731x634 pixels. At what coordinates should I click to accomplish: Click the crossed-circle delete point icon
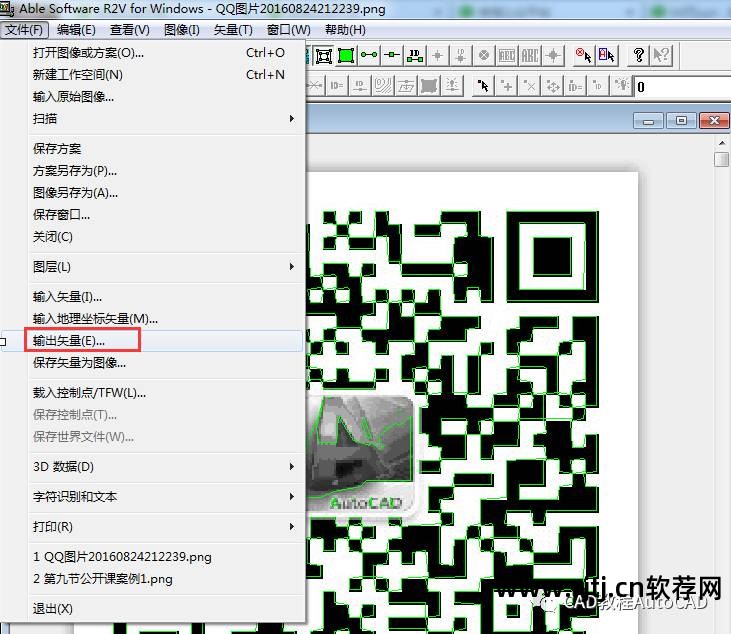[x=484, y=56]
